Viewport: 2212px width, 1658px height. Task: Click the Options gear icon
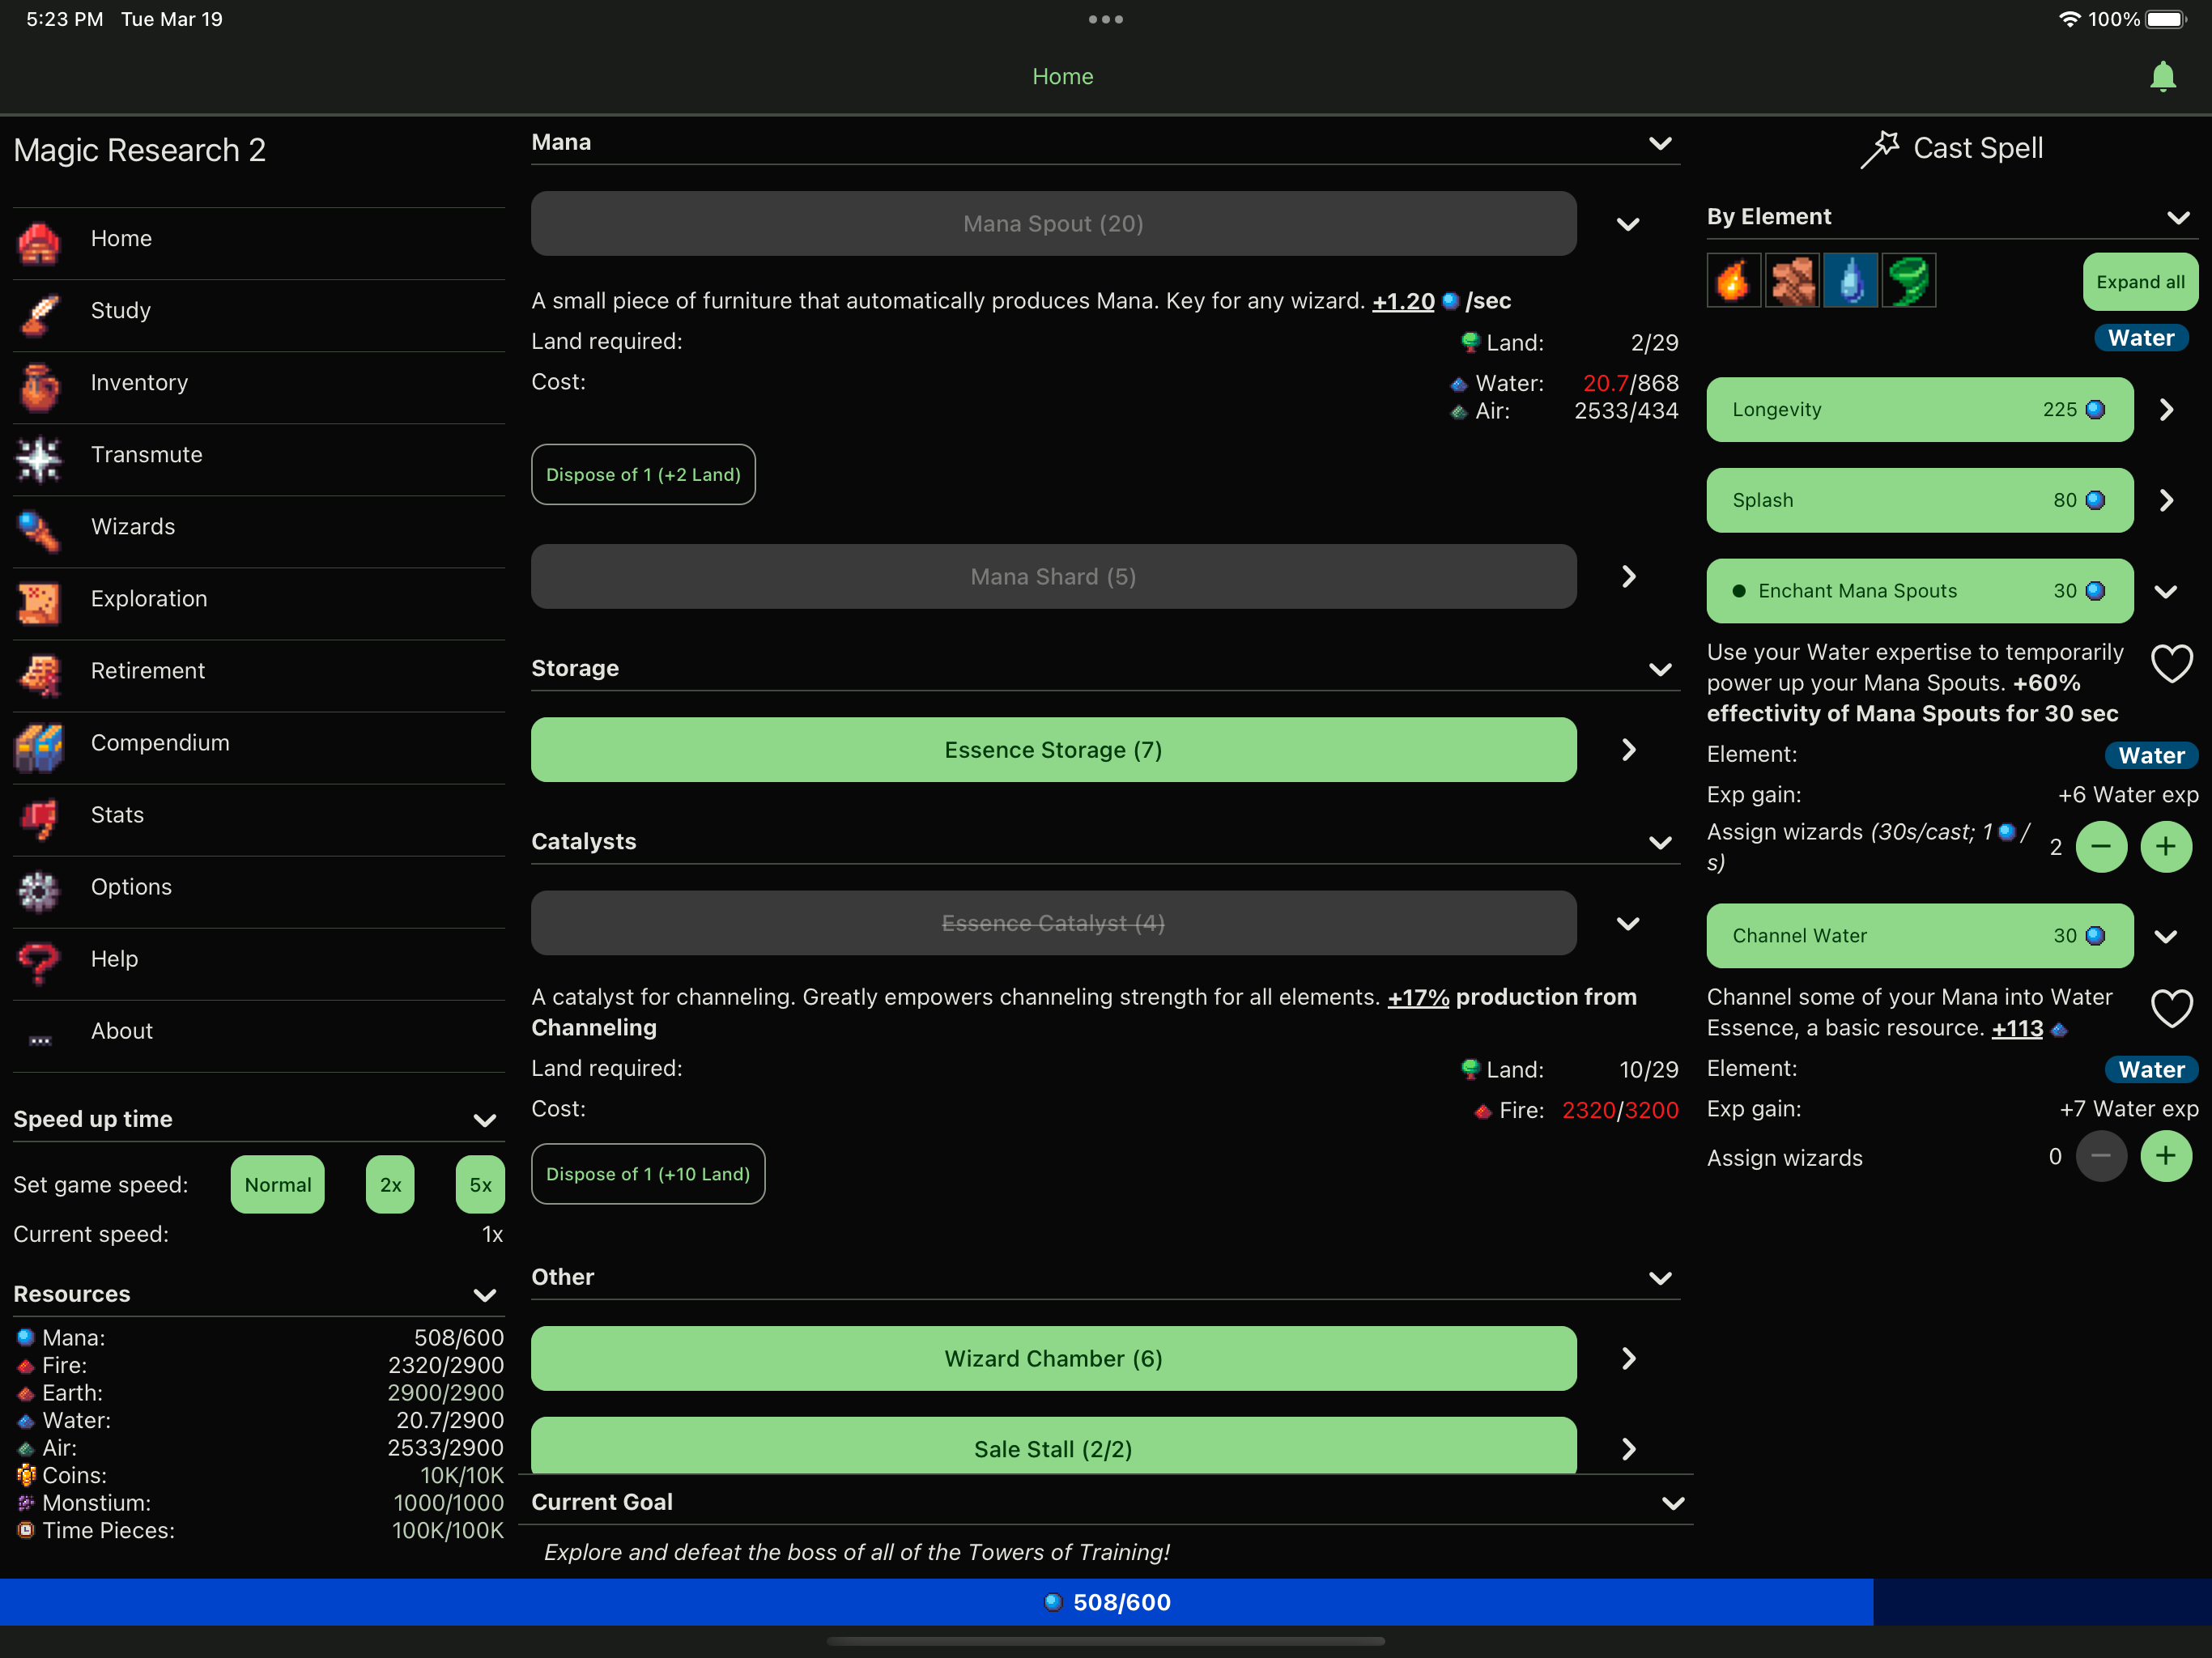(39, 891)
